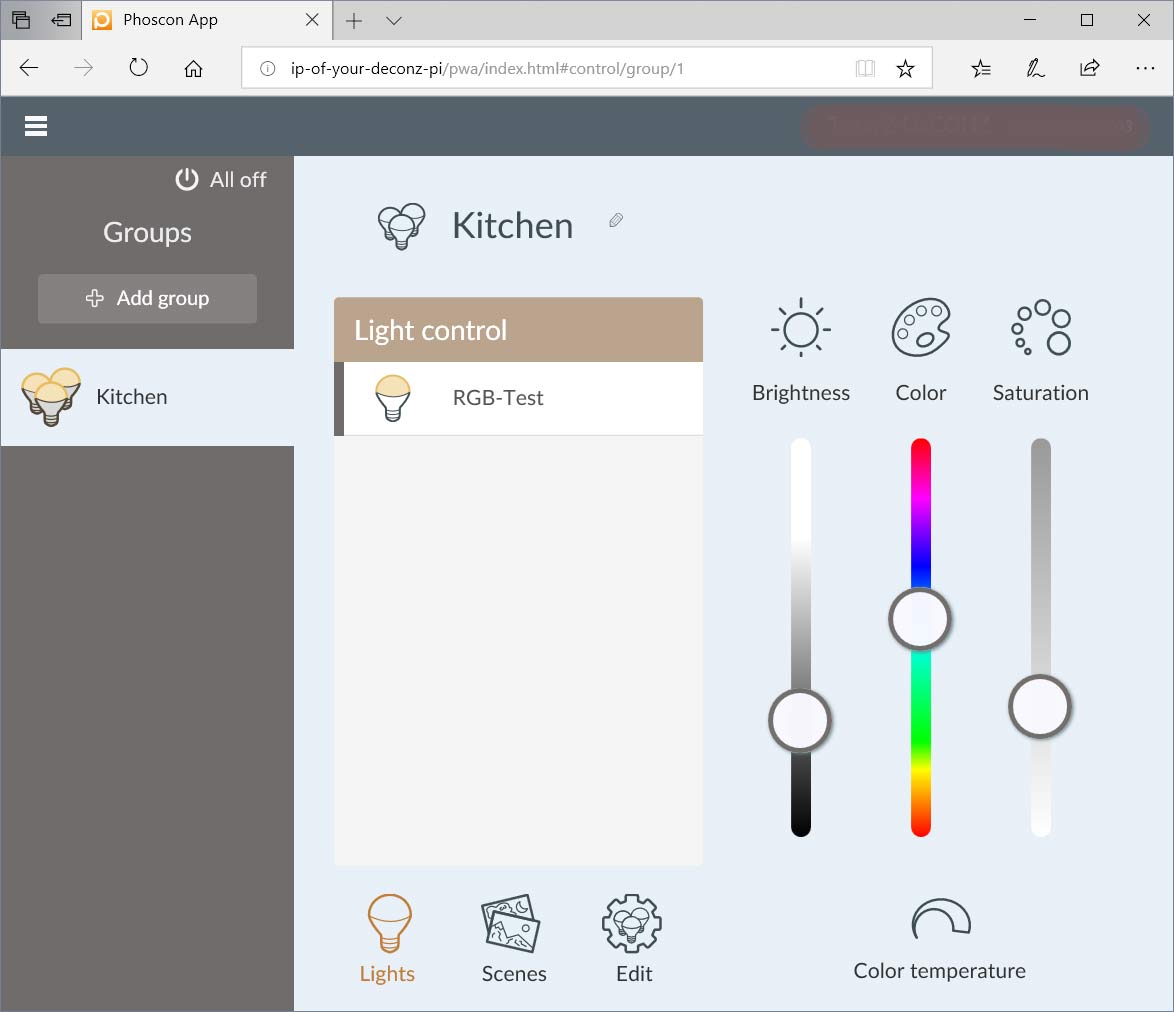
Task: Select the RGB-Test light row
Action: (518, 398)
